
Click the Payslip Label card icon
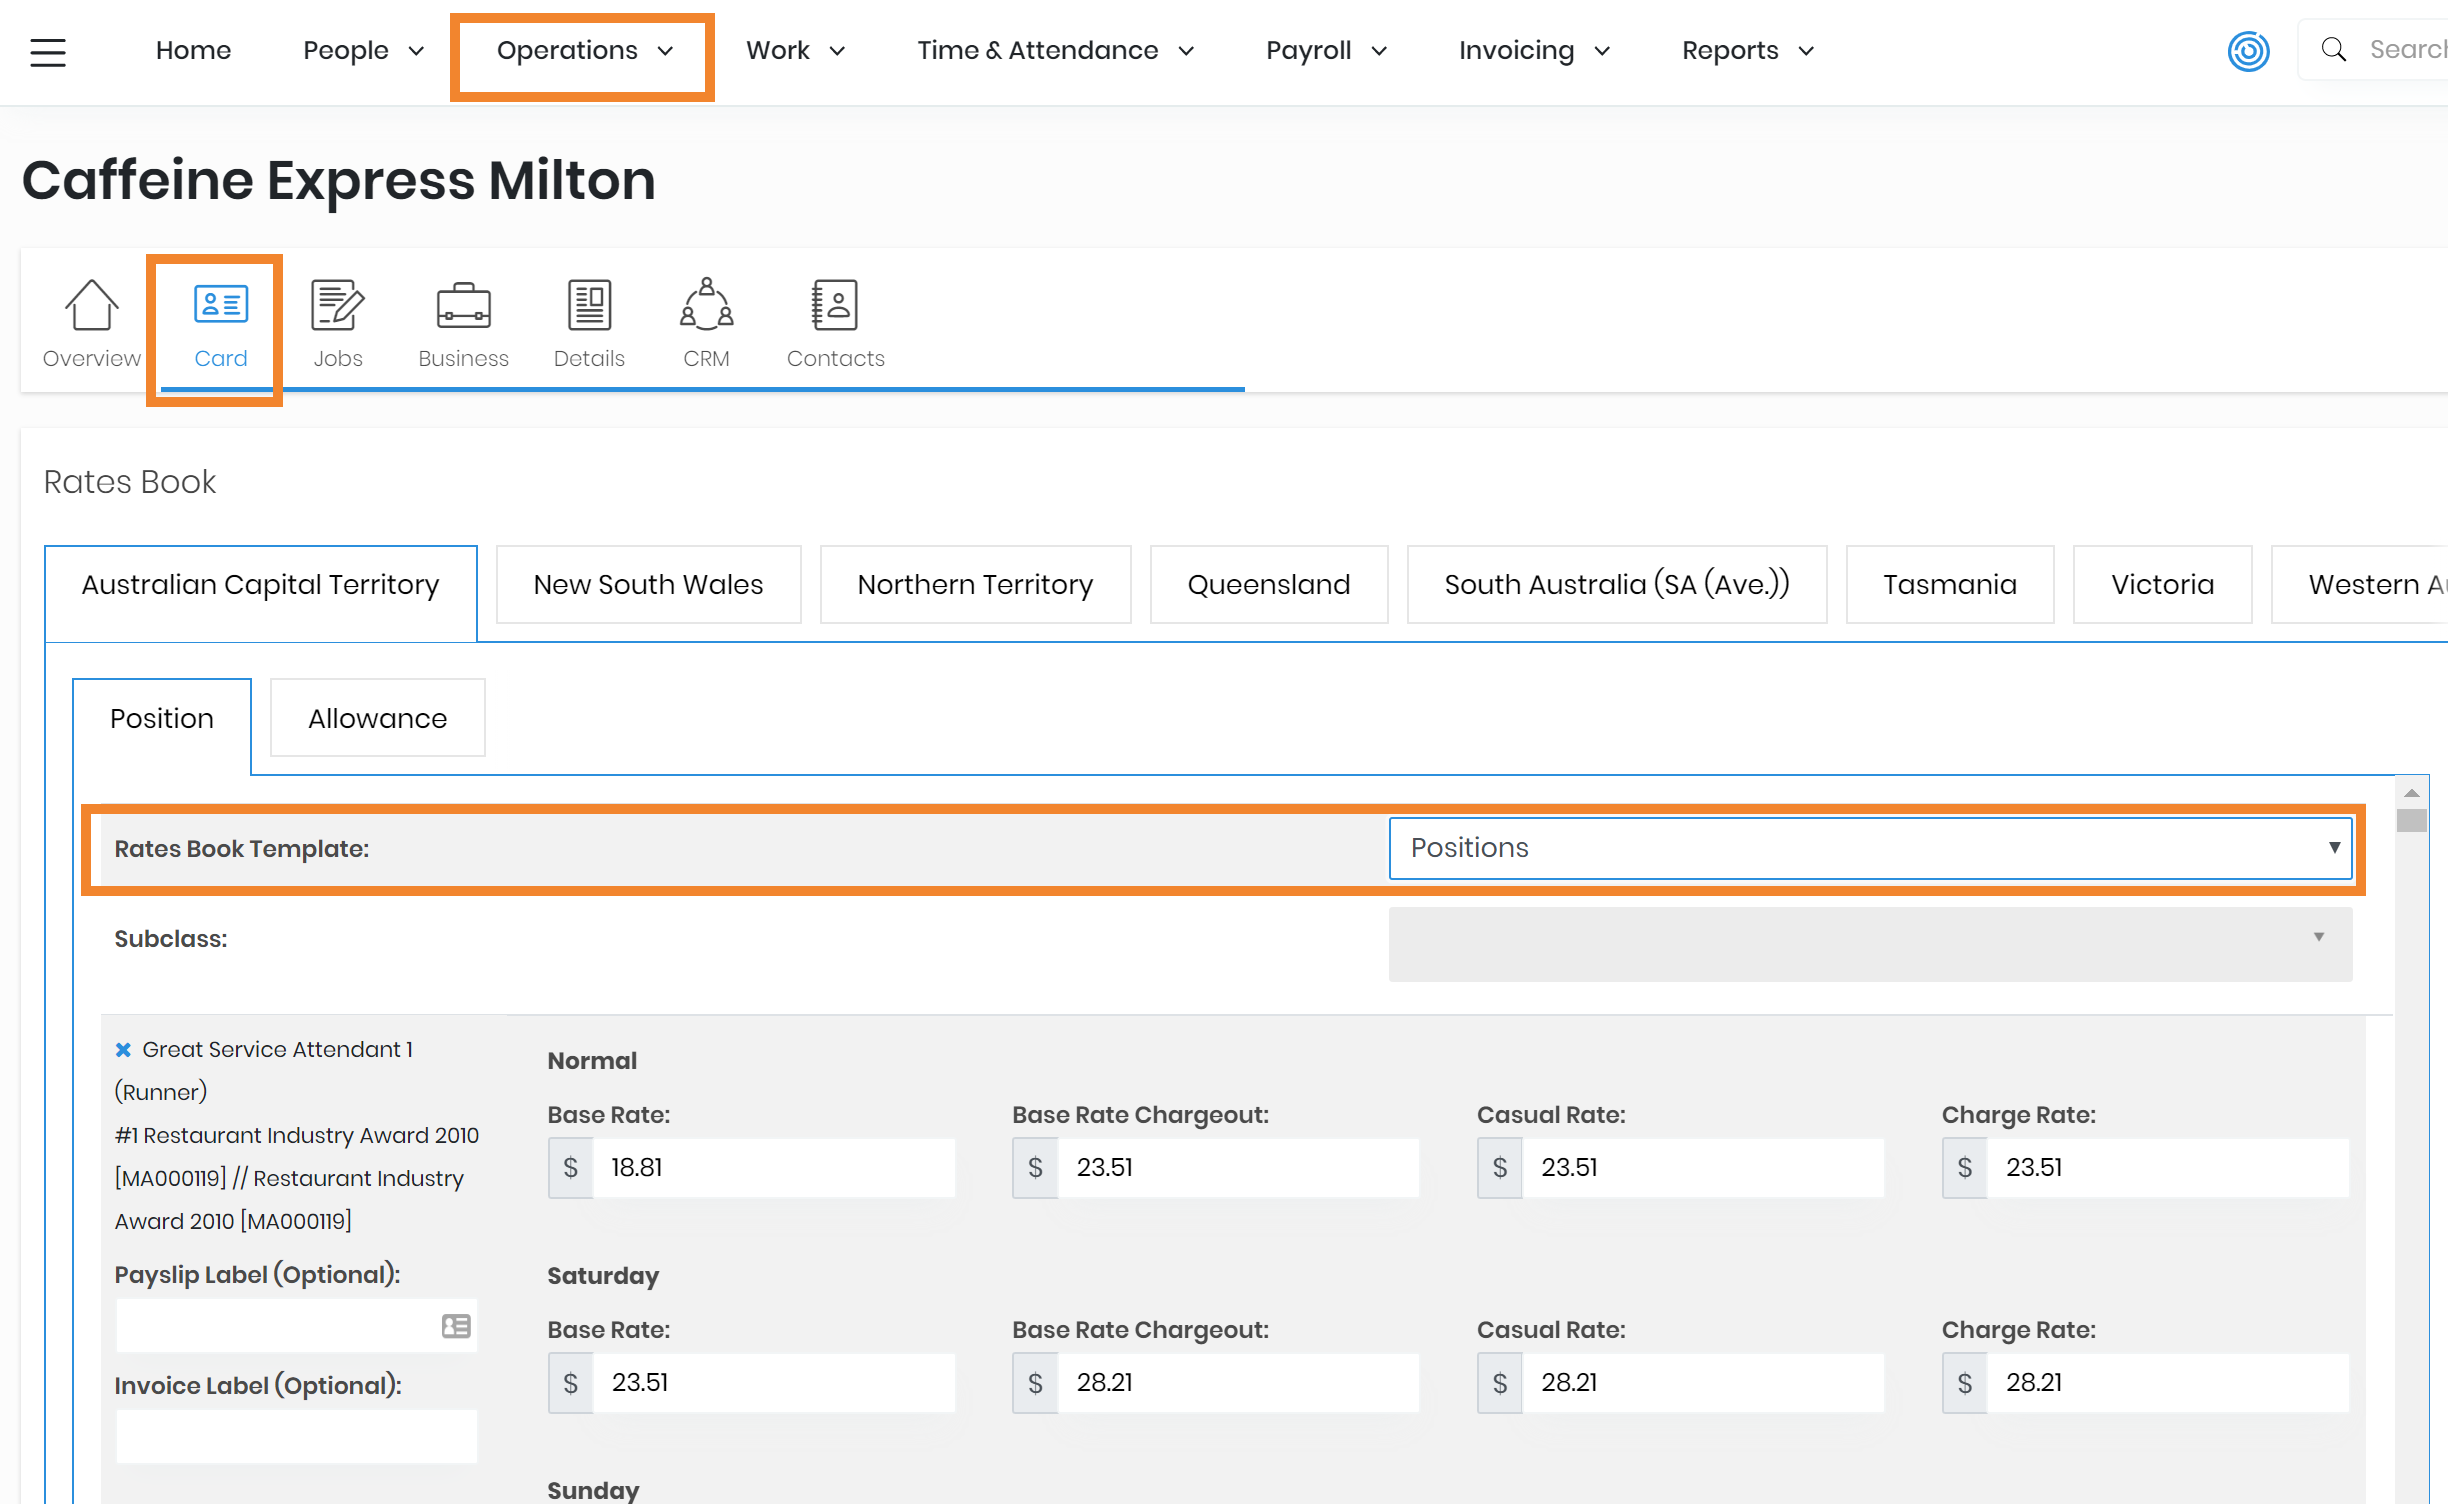coord(456,1326)
